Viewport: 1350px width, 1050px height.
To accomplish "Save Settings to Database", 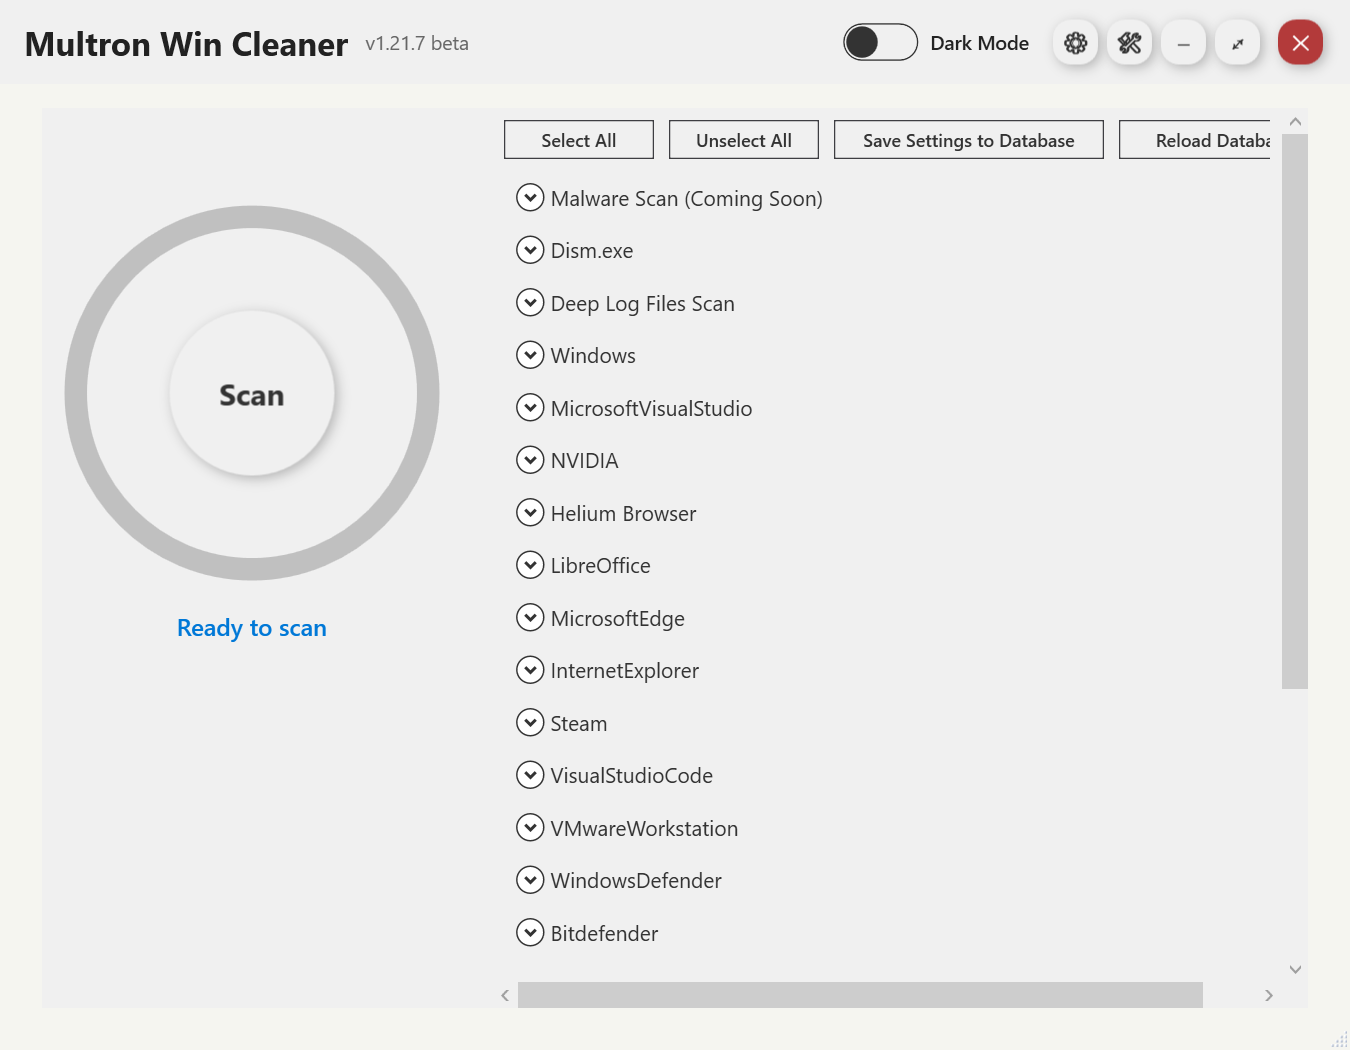I will point(969,140).
